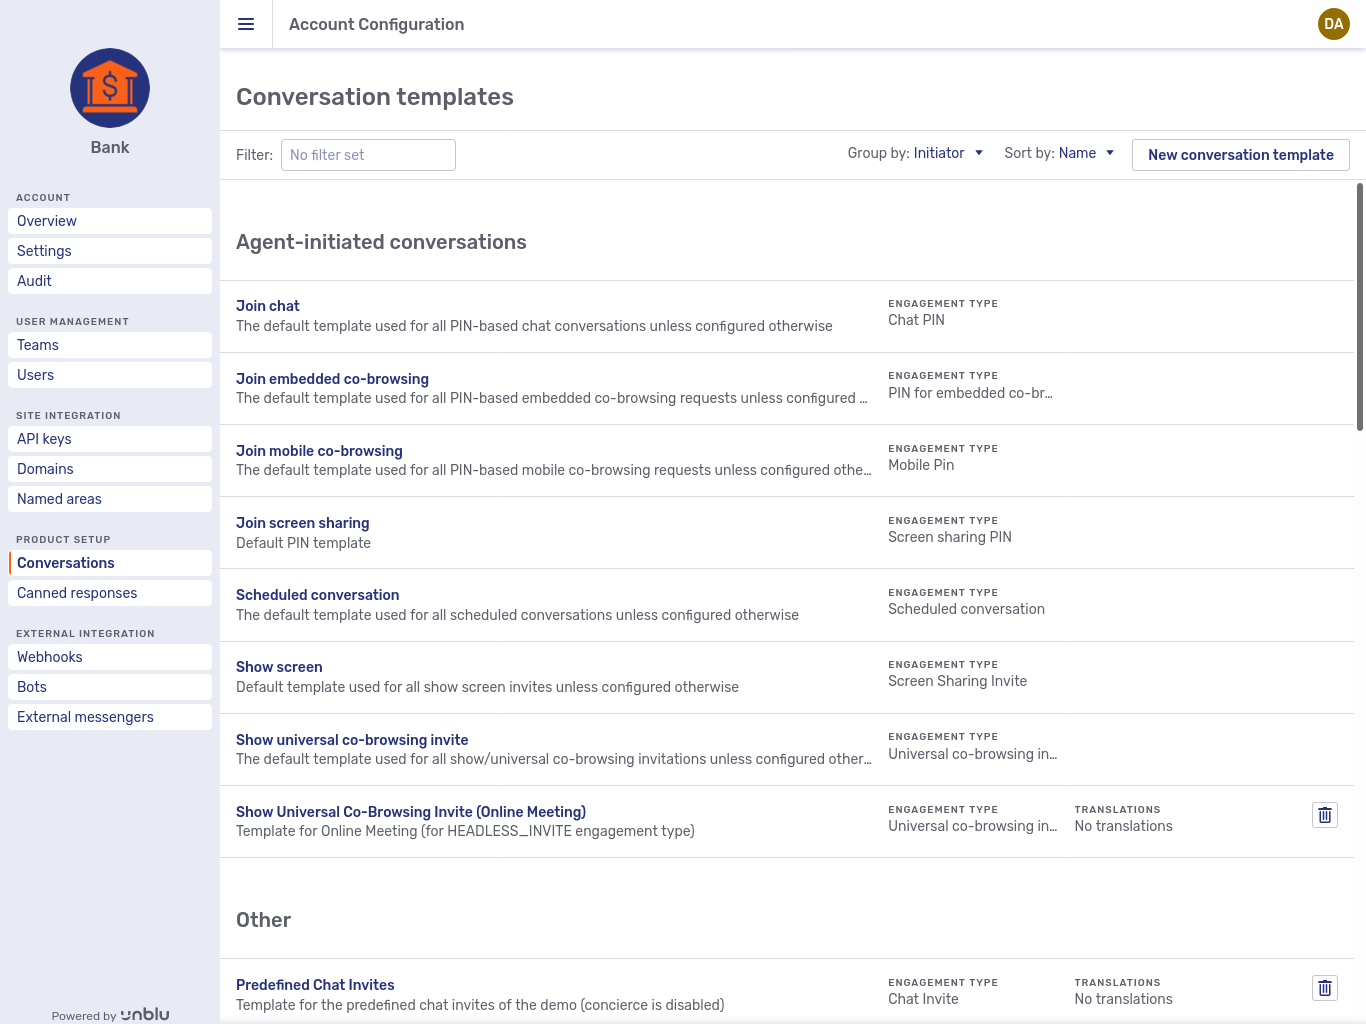This screenshot has width=1366, height=1024.
Task: Select Domains under Site Integration
Action: [45, 469]
